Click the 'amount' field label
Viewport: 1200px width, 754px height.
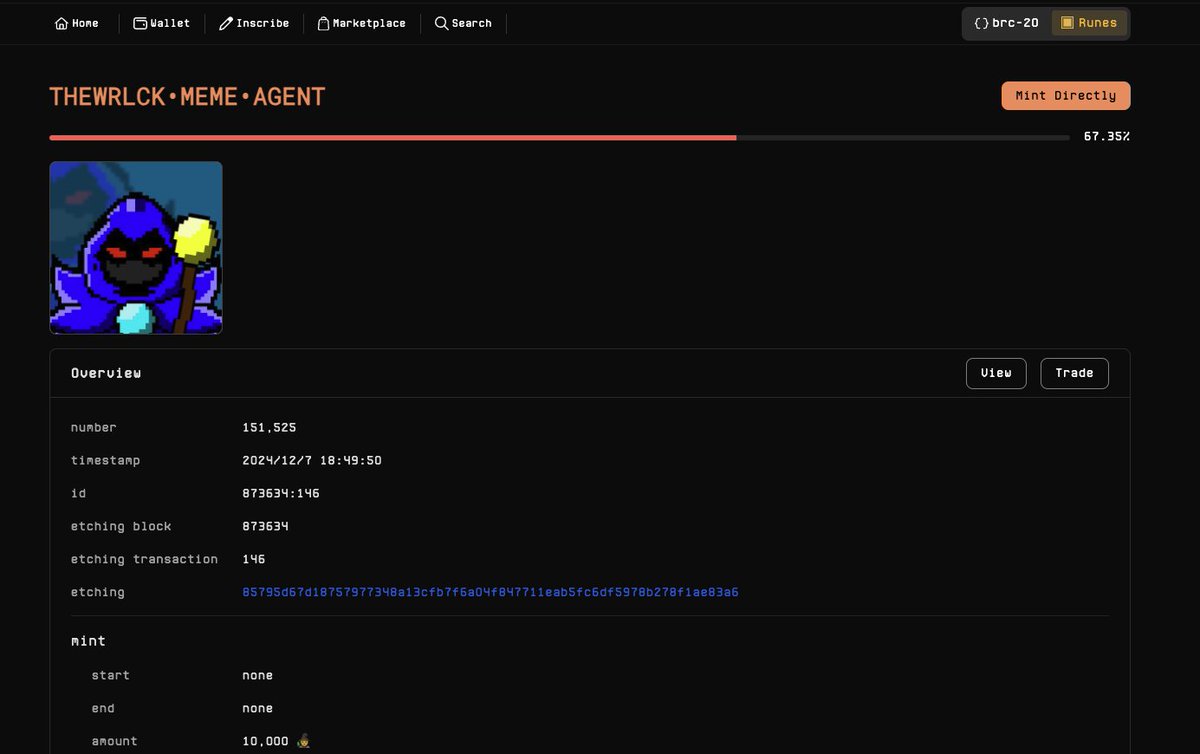[x=115, y=741]
